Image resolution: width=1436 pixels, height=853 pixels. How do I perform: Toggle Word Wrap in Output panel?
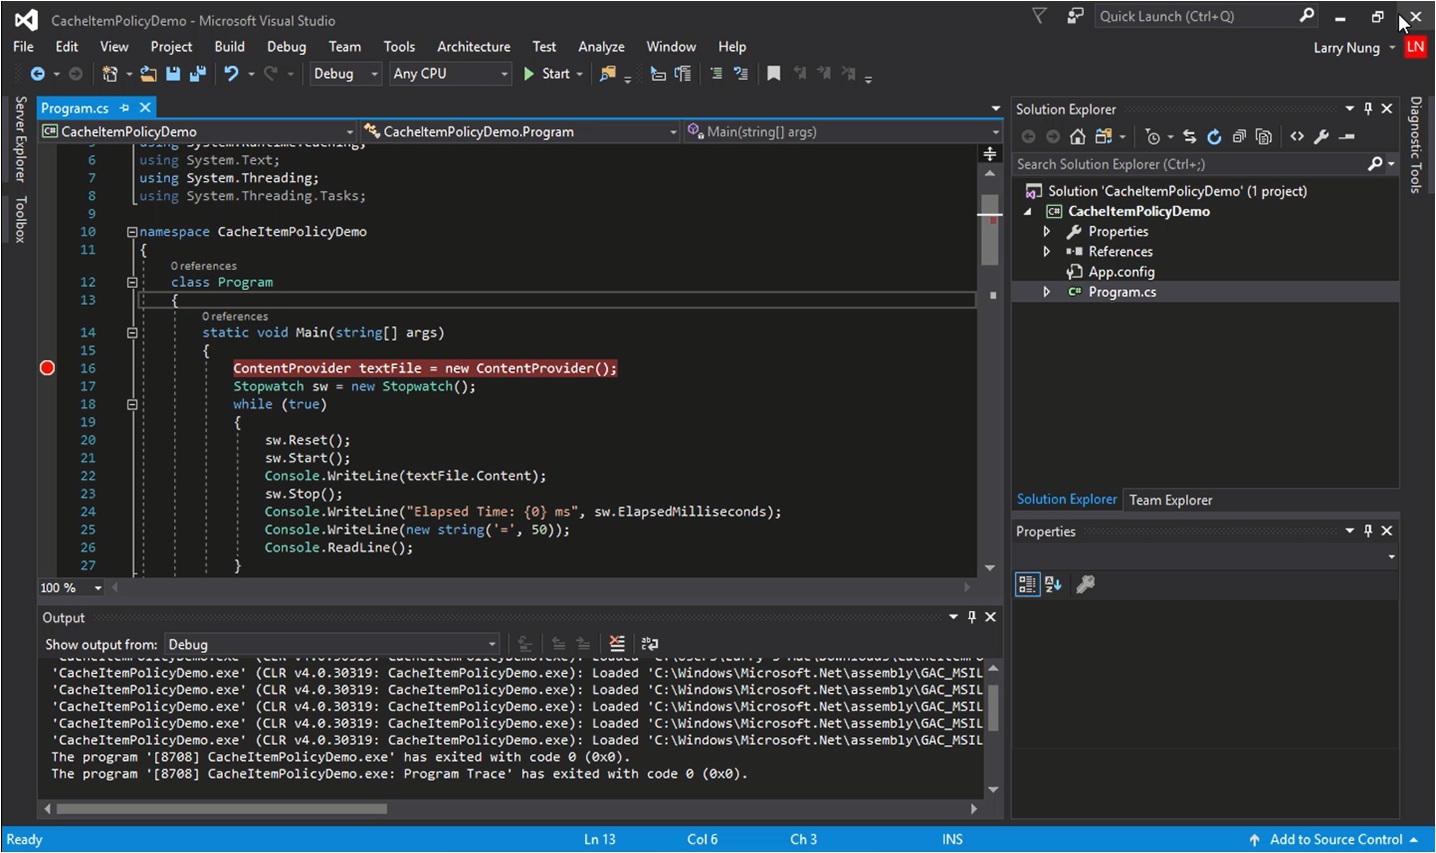649,644
